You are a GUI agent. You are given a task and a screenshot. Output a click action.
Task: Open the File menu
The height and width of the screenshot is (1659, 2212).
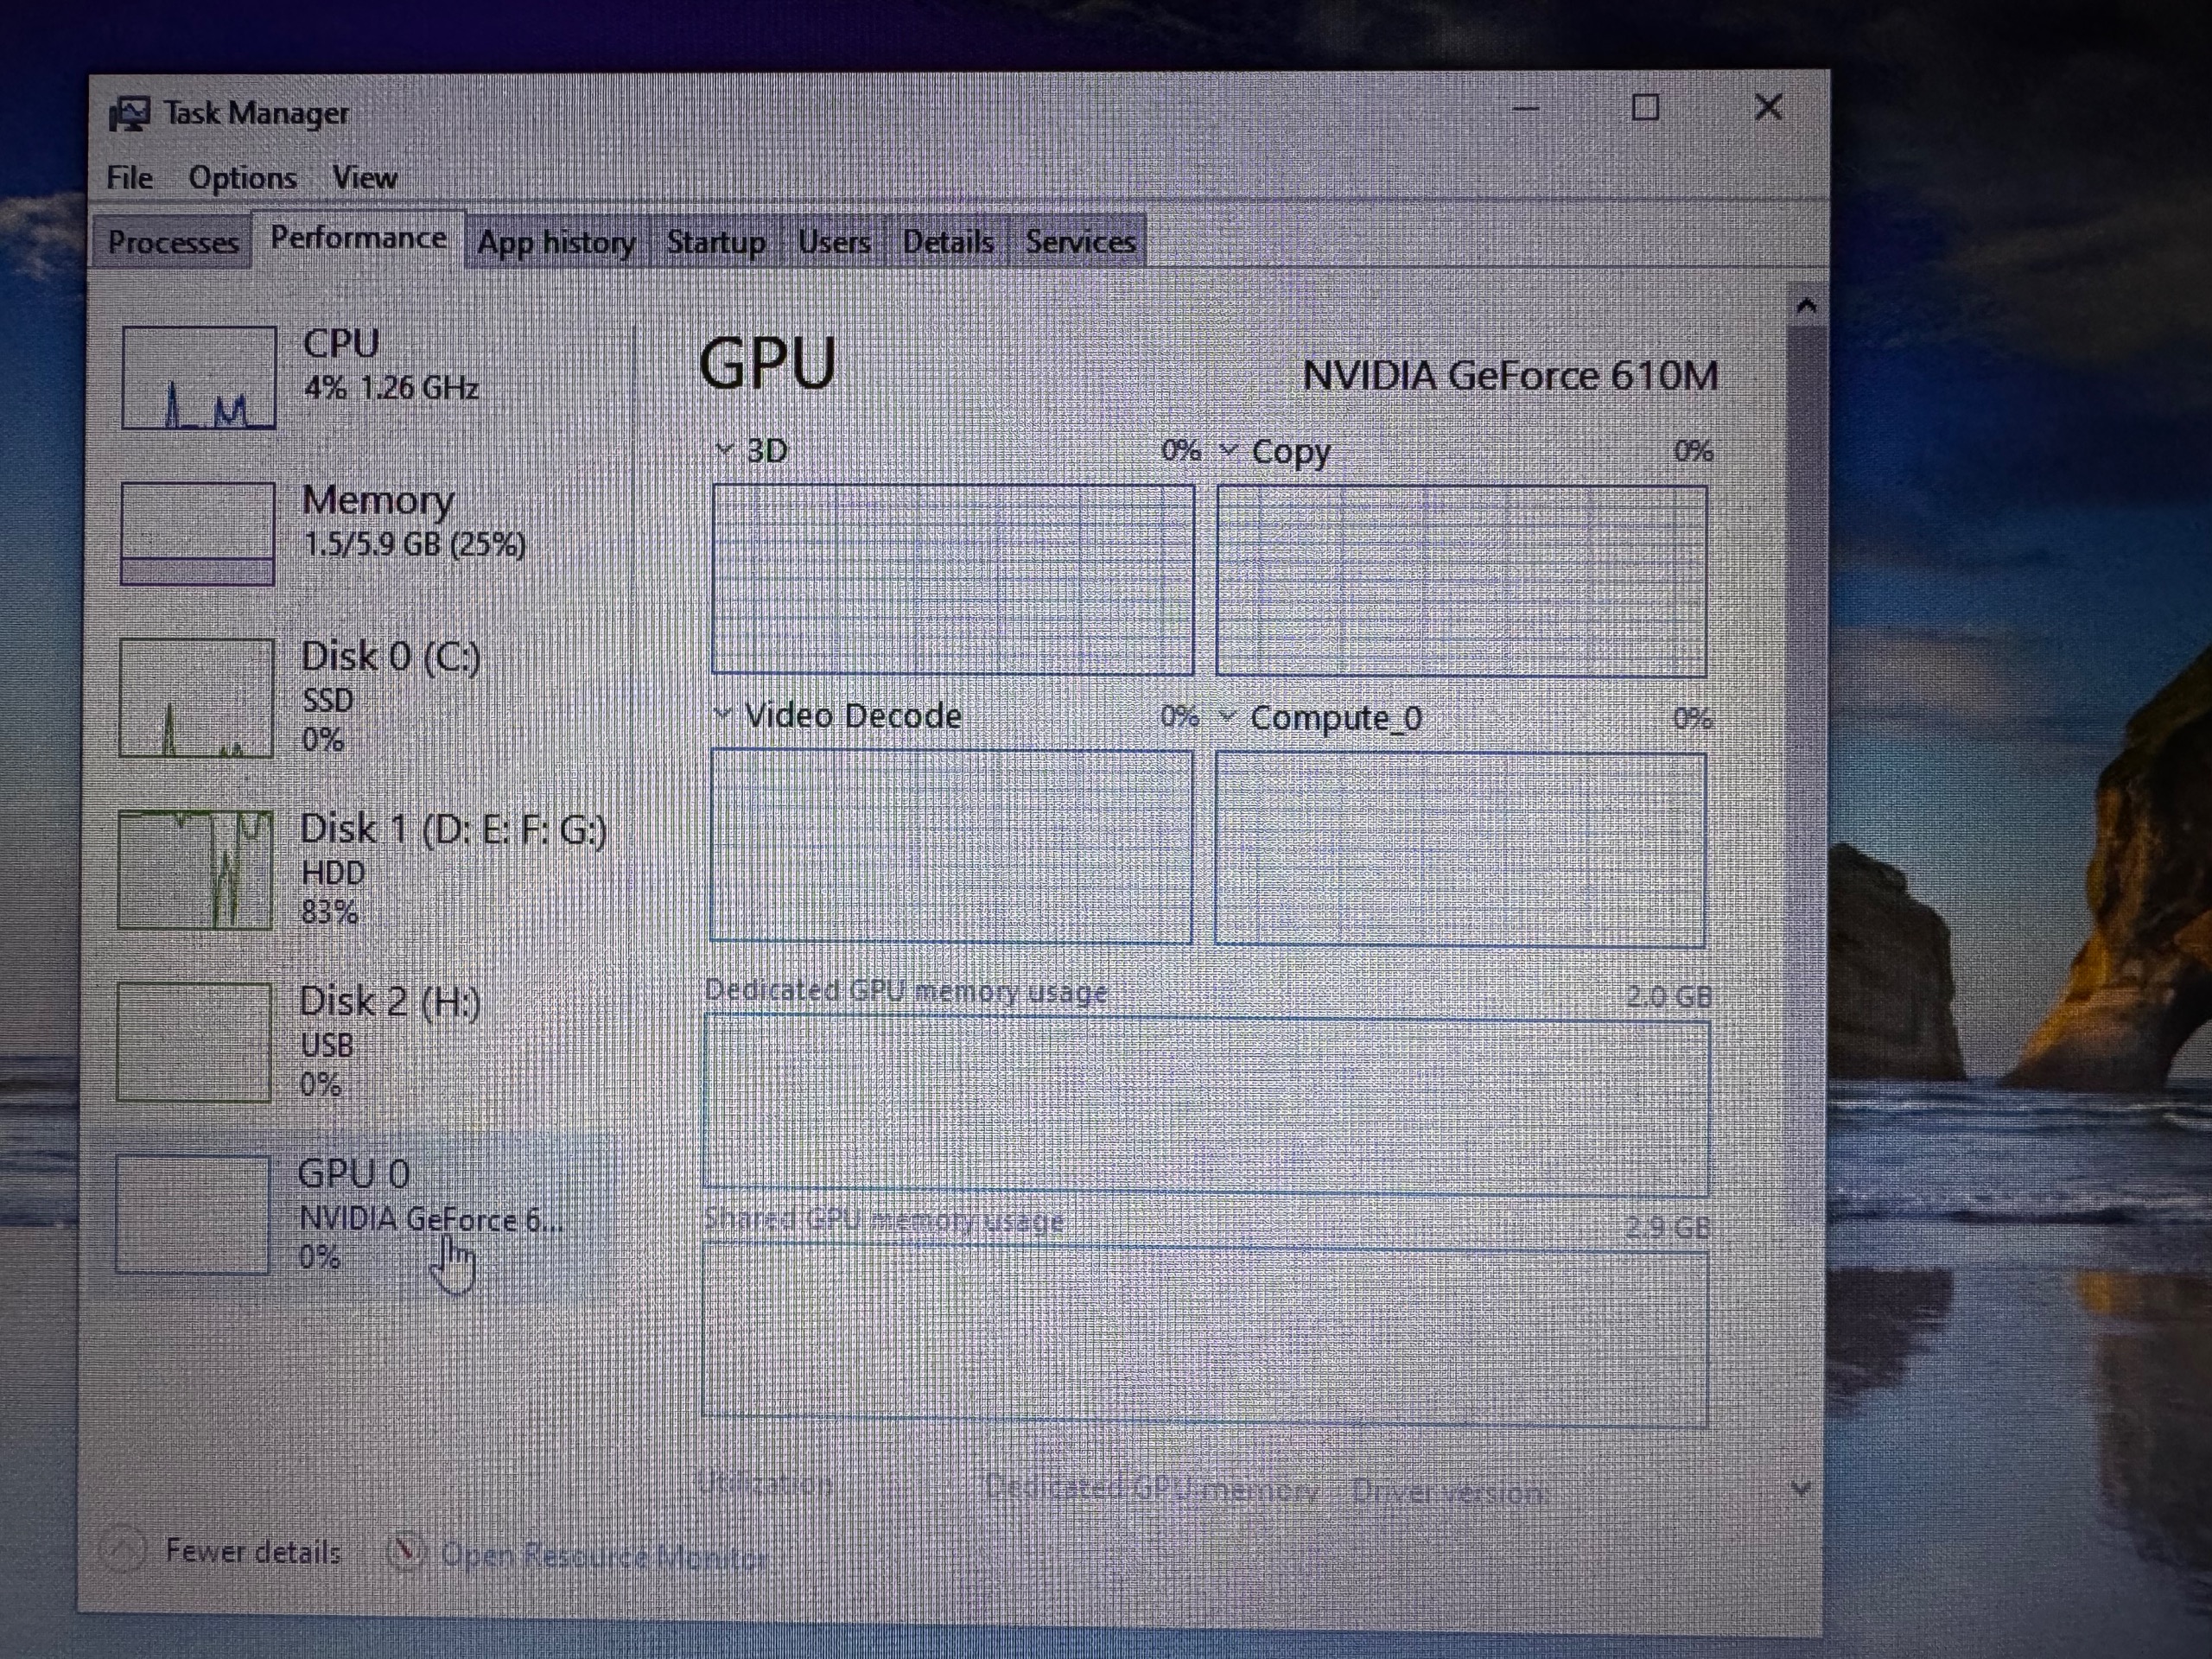pos(130,178)
